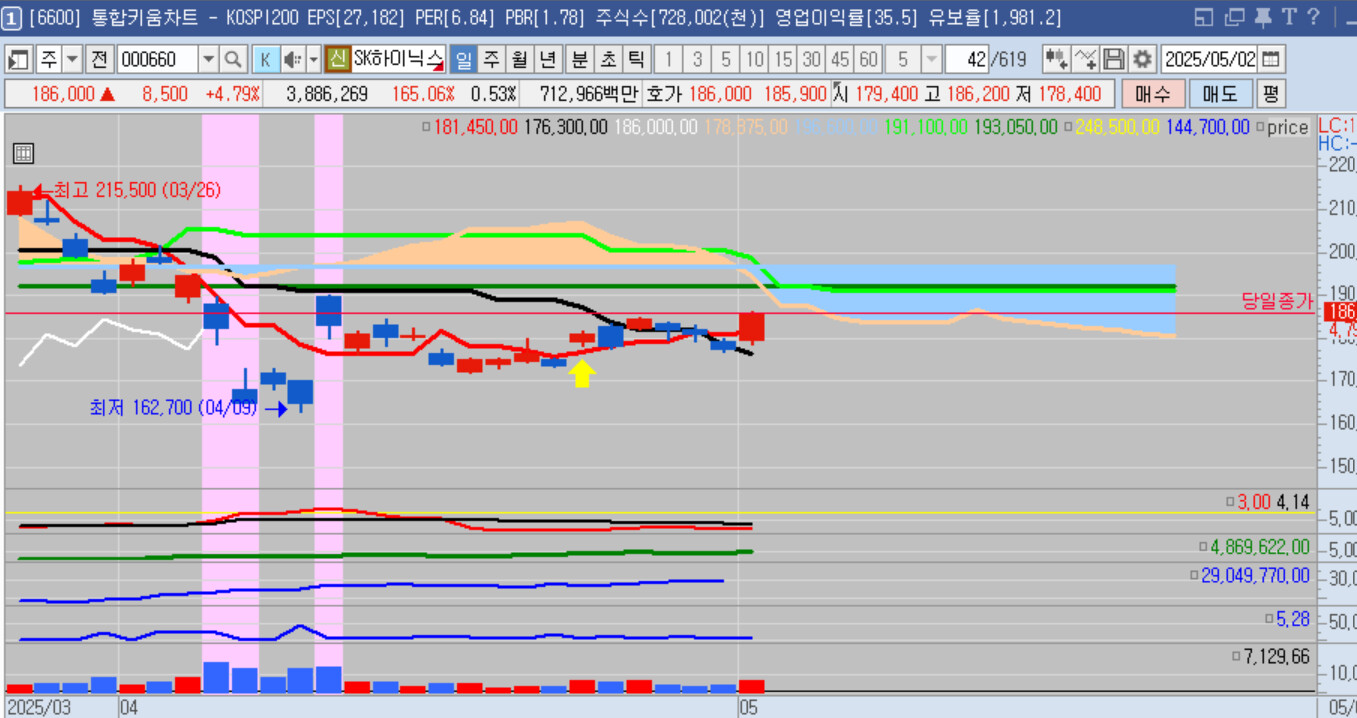Click the save chart floppy disk icon
The width and height of the screenshot is (1357, 718).
point(1114,59)
